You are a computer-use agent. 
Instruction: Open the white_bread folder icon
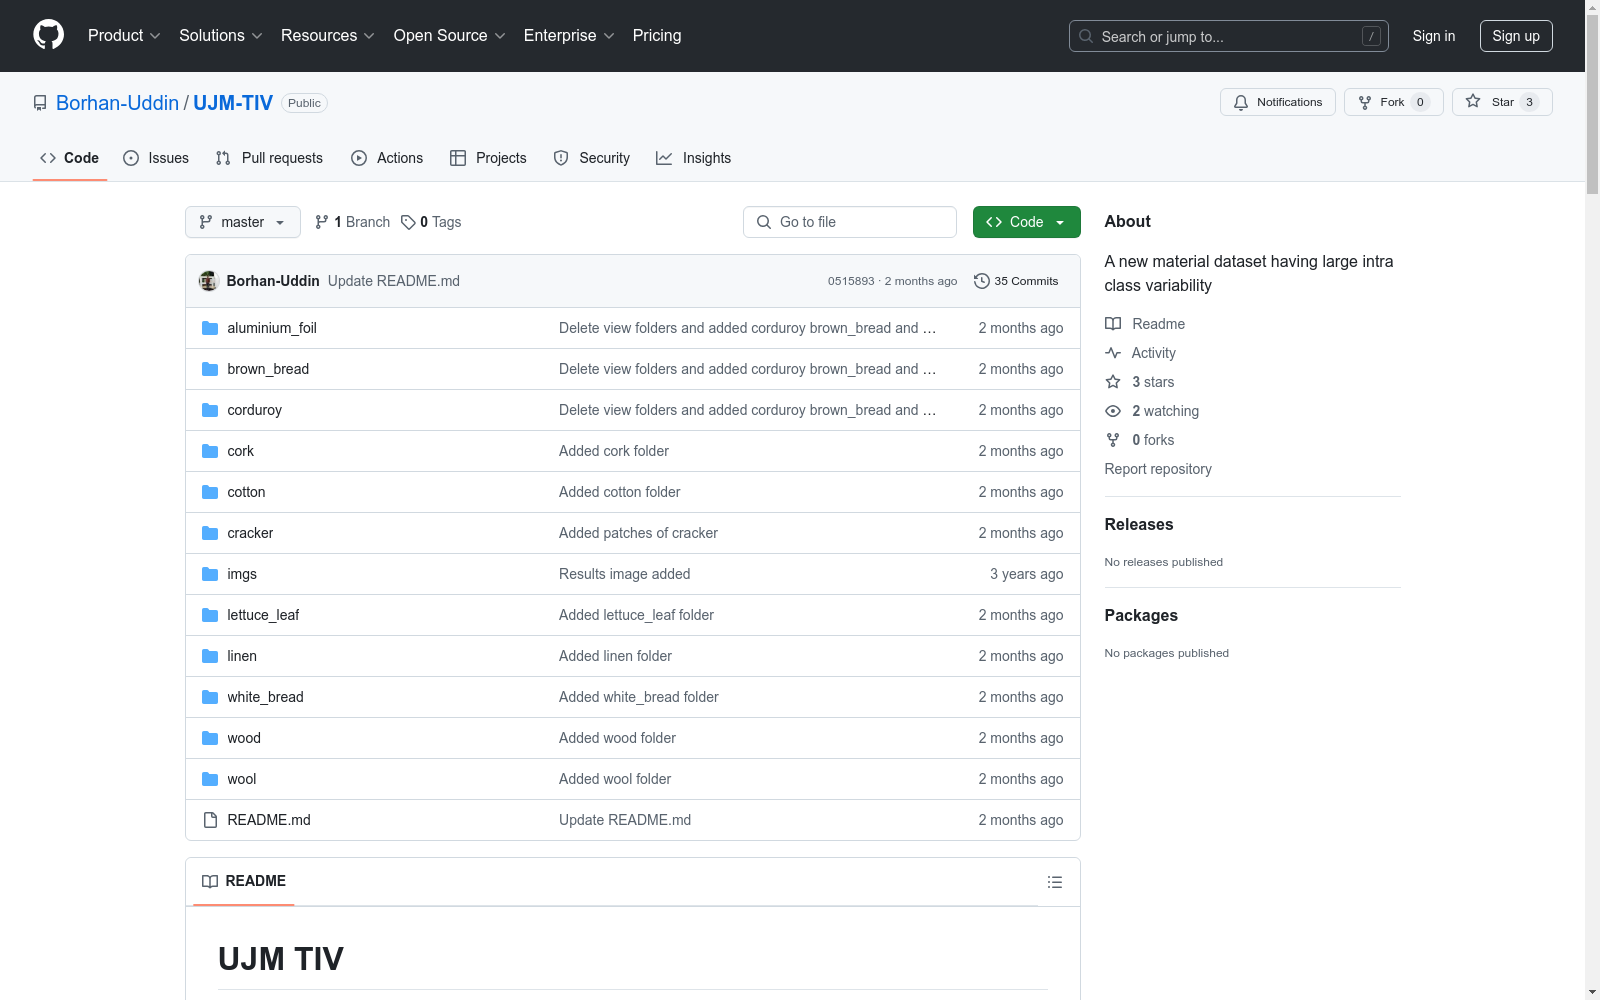click(x=210, y=697)
